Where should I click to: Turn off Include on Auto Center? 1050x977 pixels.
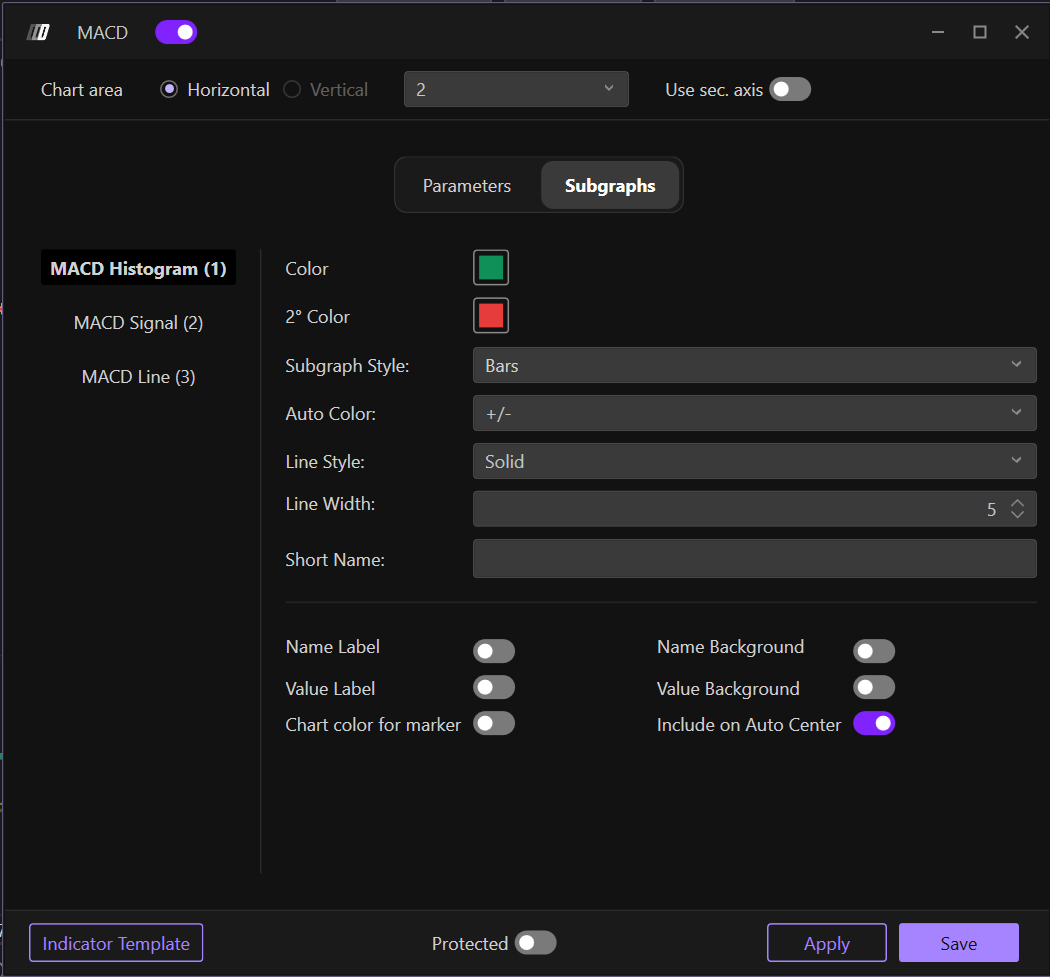[x=873, y=723]
